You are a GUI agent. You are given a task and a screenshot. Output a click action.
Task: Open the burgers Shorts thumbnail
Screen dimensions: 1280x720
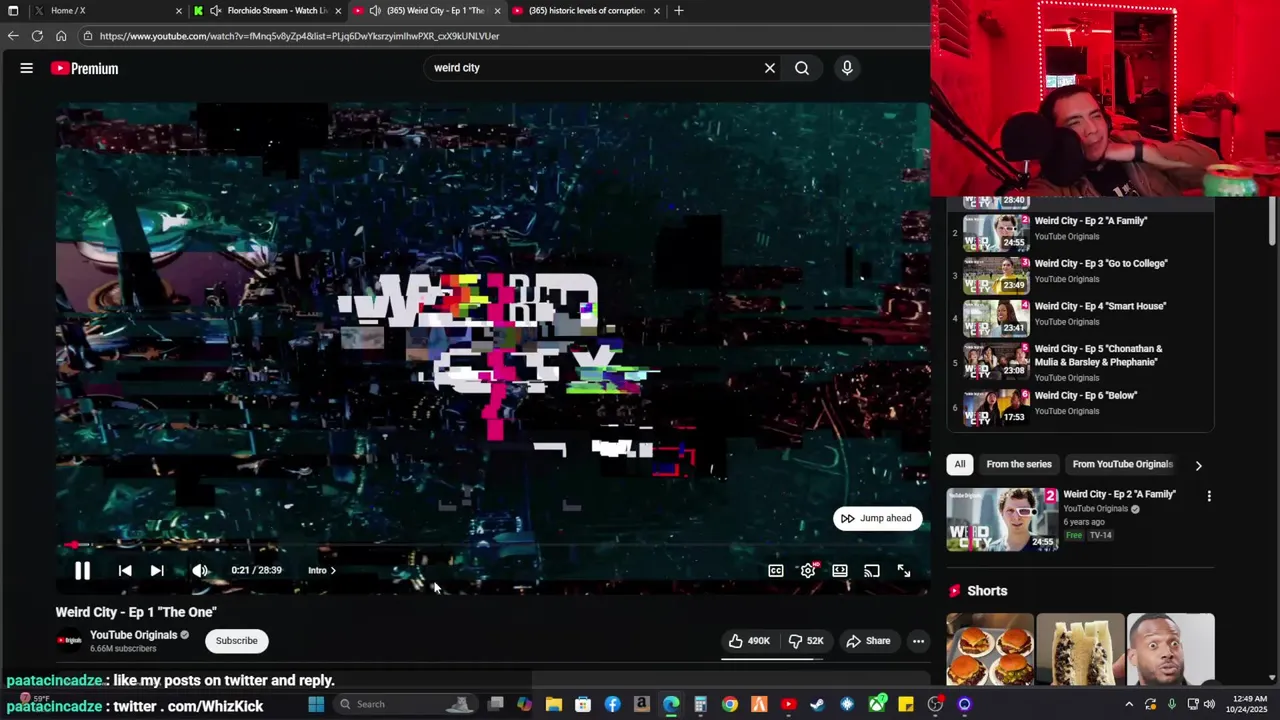[990, 650]
